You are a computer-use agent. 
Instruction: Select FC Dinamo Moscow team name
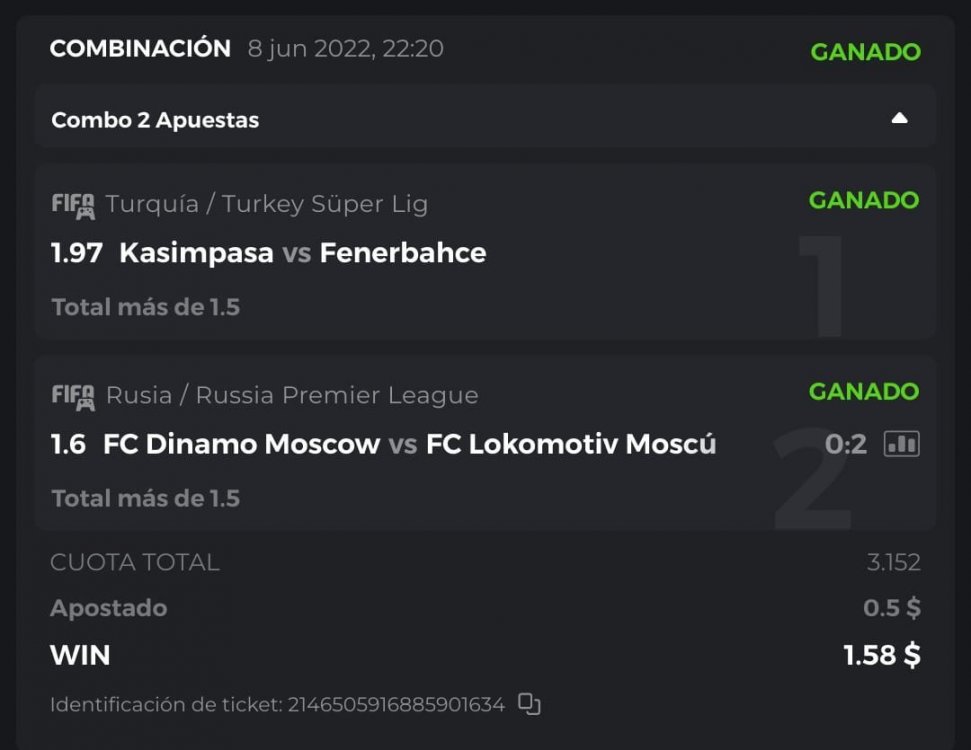[x=241, y=444]
